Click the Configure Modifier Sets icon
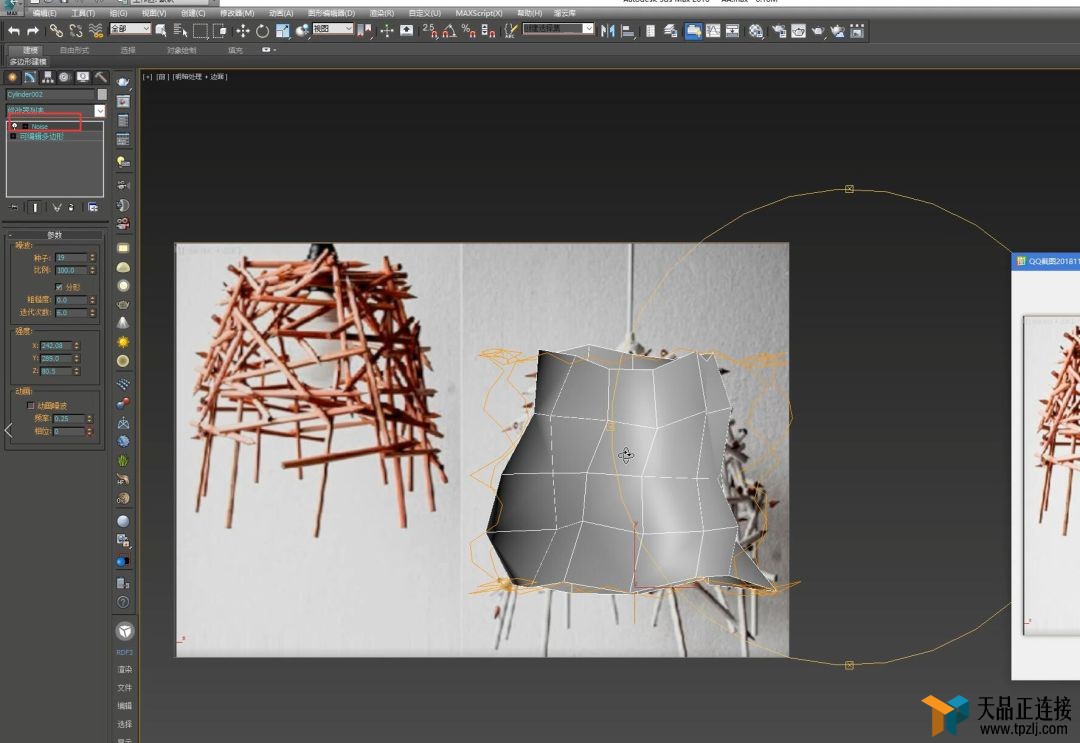 pyautogui.click(x=93, y=207)
